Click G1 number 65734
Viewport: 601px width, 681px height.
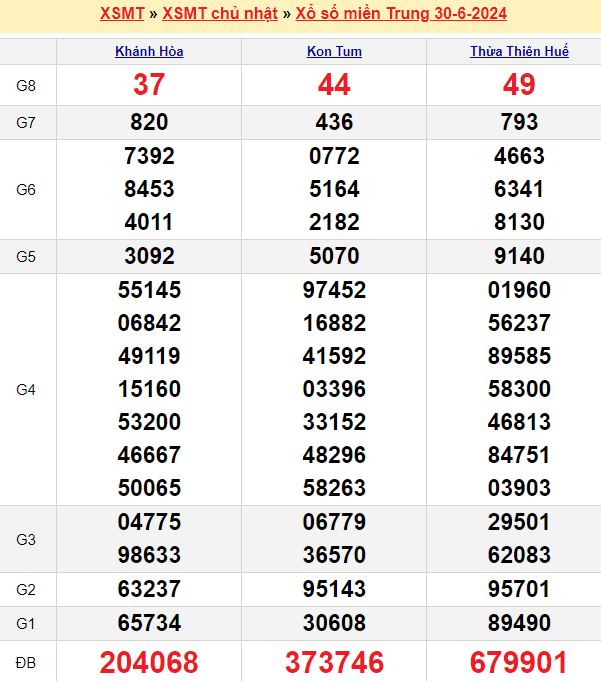pyautogui.click(x=149, y=623)
